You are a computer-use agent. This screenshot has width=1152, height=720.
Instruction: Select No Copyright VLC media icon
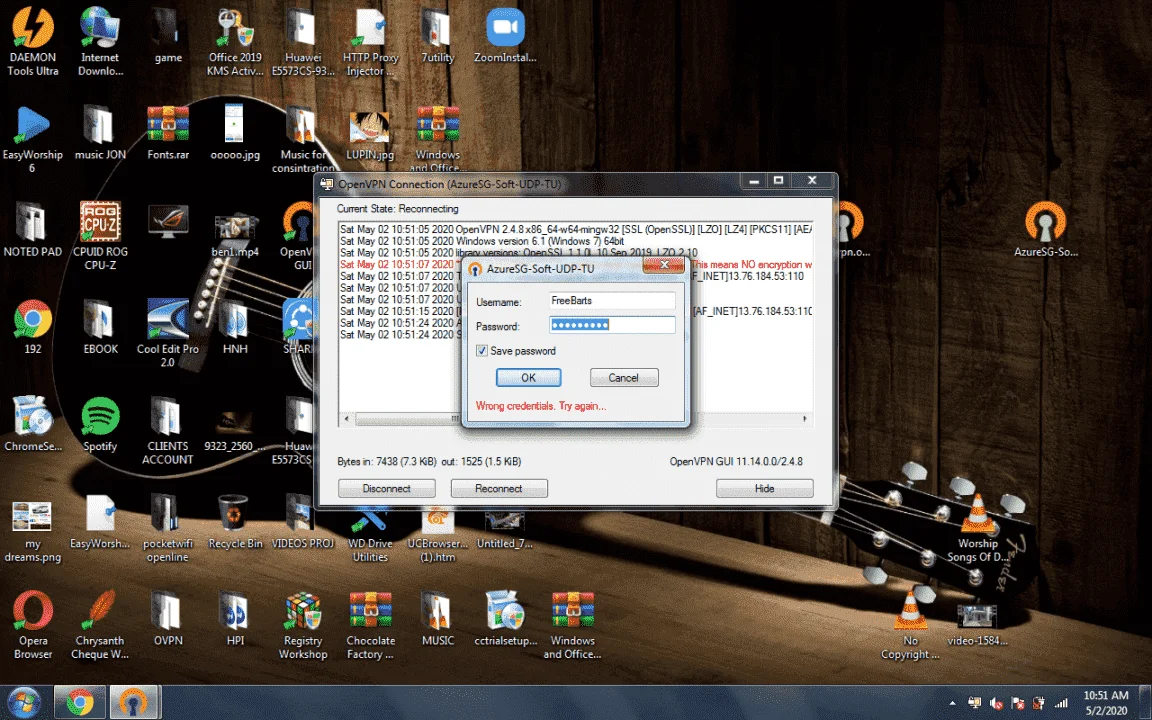pos(910,624)
